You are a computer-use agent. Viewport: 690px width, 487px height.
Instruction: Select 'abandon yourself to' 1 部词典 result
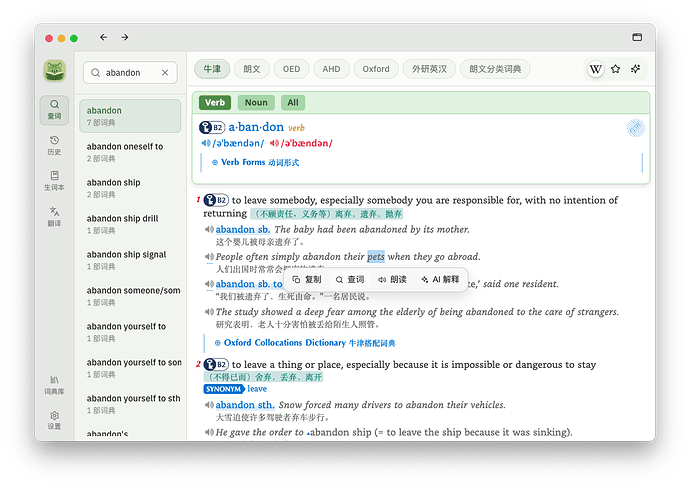[130, 332]
